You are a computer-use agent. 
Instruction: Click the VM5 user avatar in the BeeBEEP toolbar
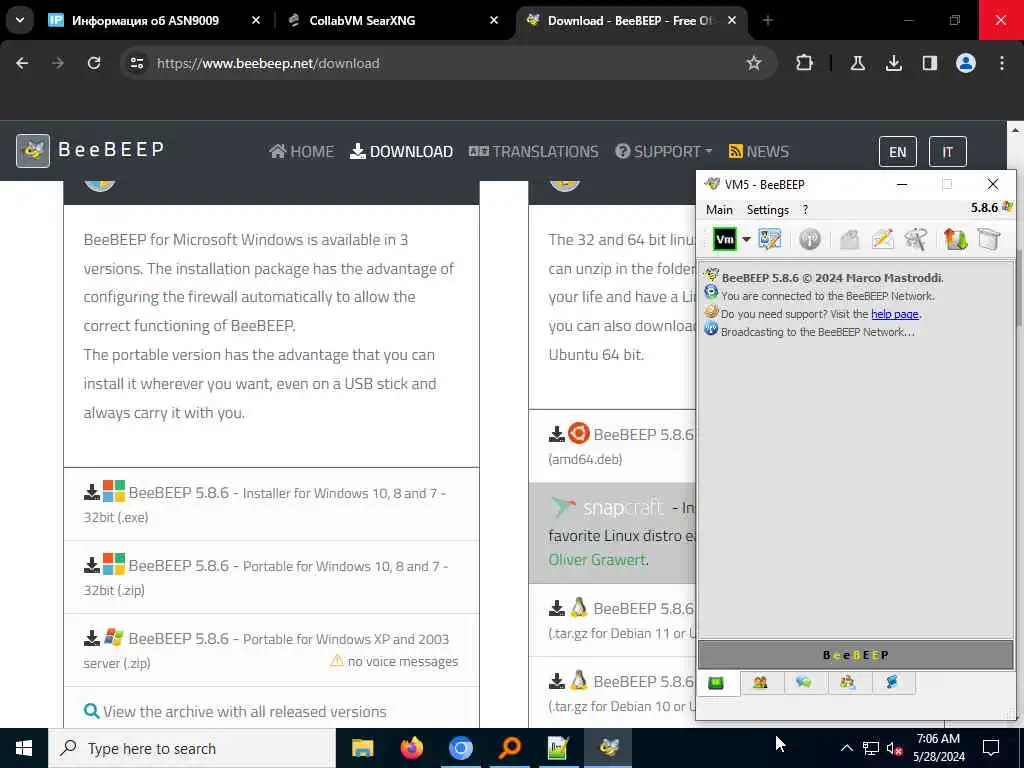coord(724,240)
